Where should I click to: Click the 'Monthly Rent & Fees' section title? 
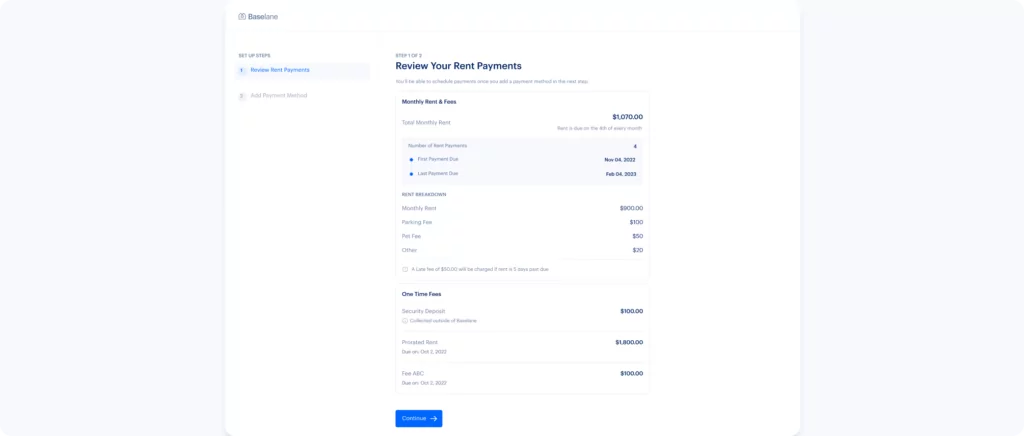(430, 102)
